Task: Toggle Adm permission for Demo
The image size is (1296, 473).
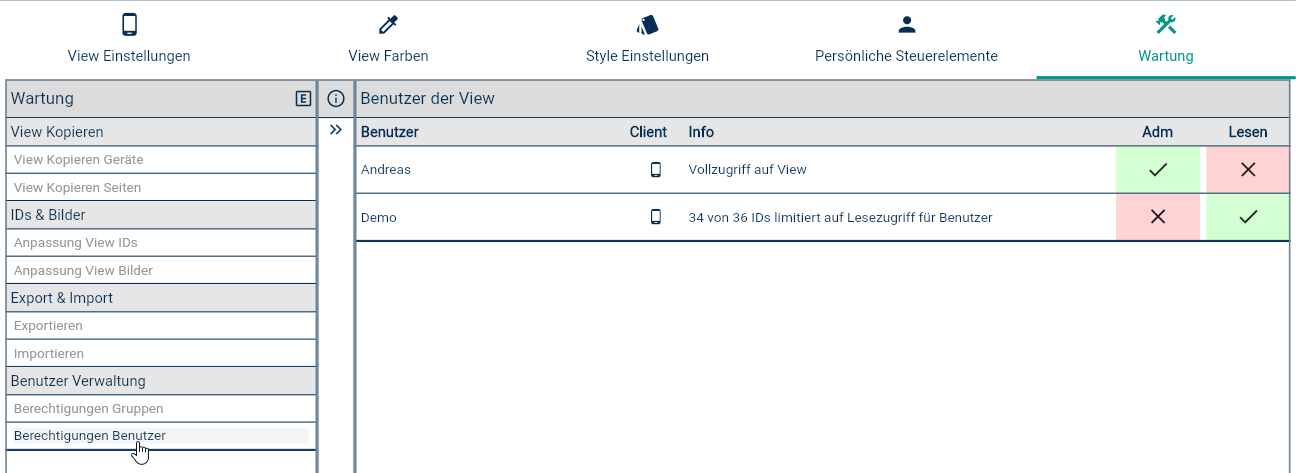Action: tap(1158, 217)
